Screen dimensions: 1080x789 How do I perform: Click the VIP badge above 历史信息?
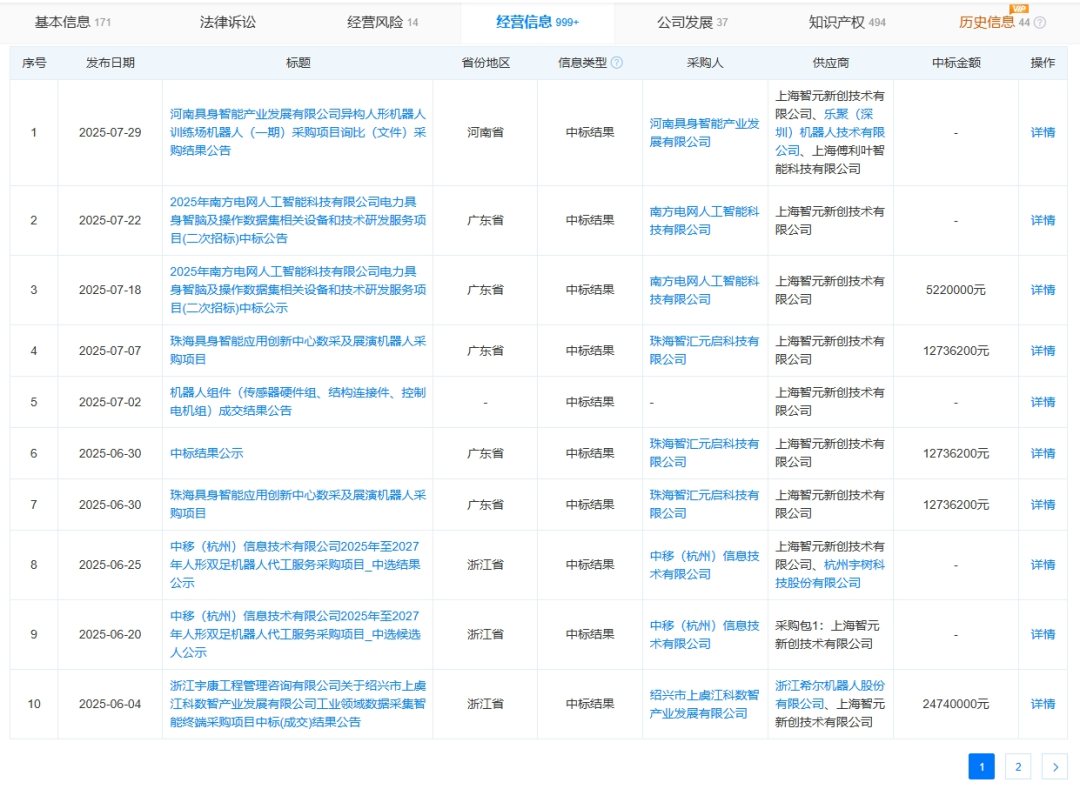[1019, 8]
